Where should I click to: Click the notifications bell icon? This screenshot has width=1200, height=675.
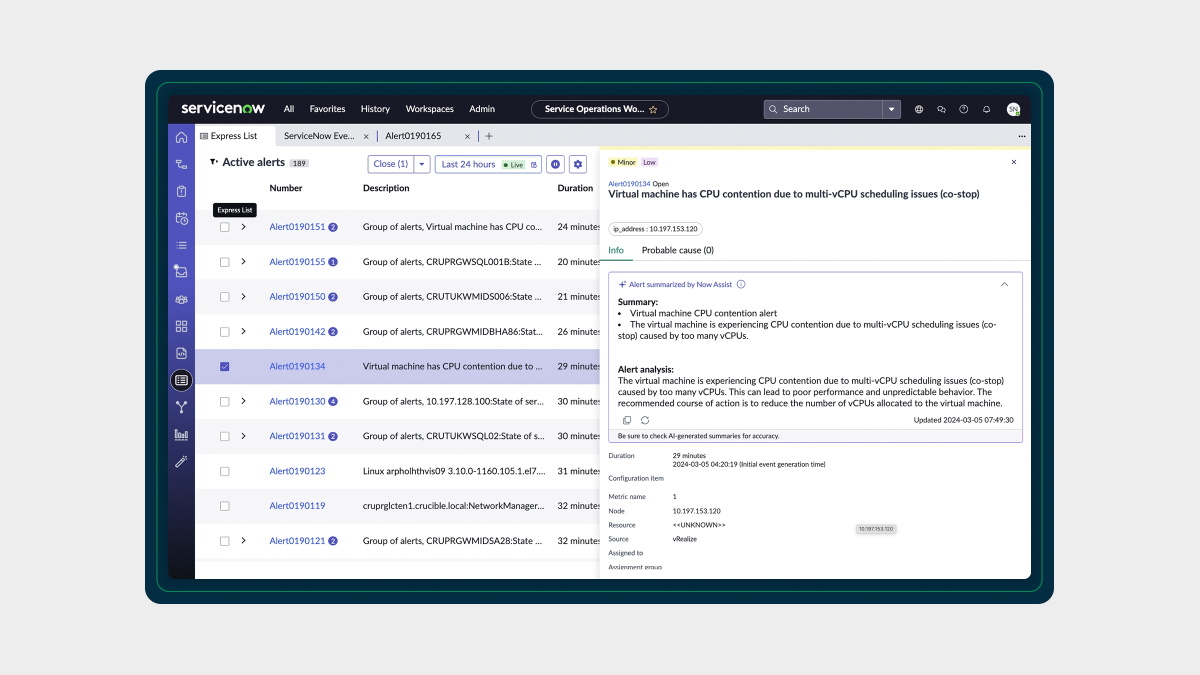986,109
